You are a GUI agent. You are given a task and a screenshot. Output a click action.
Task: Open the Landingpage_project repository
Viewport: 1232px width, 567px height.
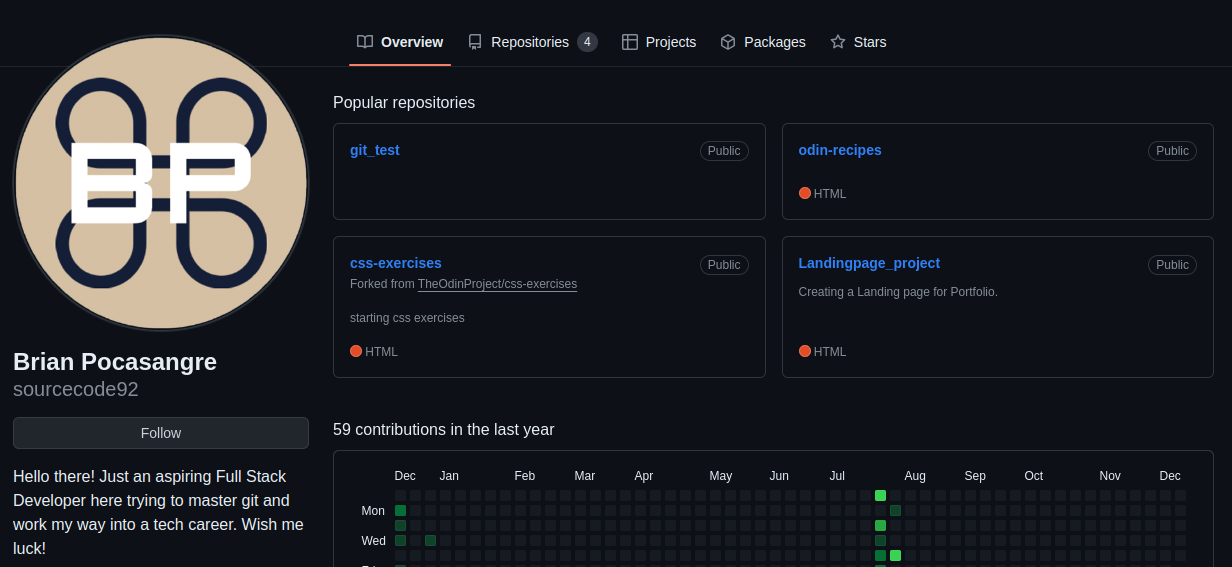point(869,263)
